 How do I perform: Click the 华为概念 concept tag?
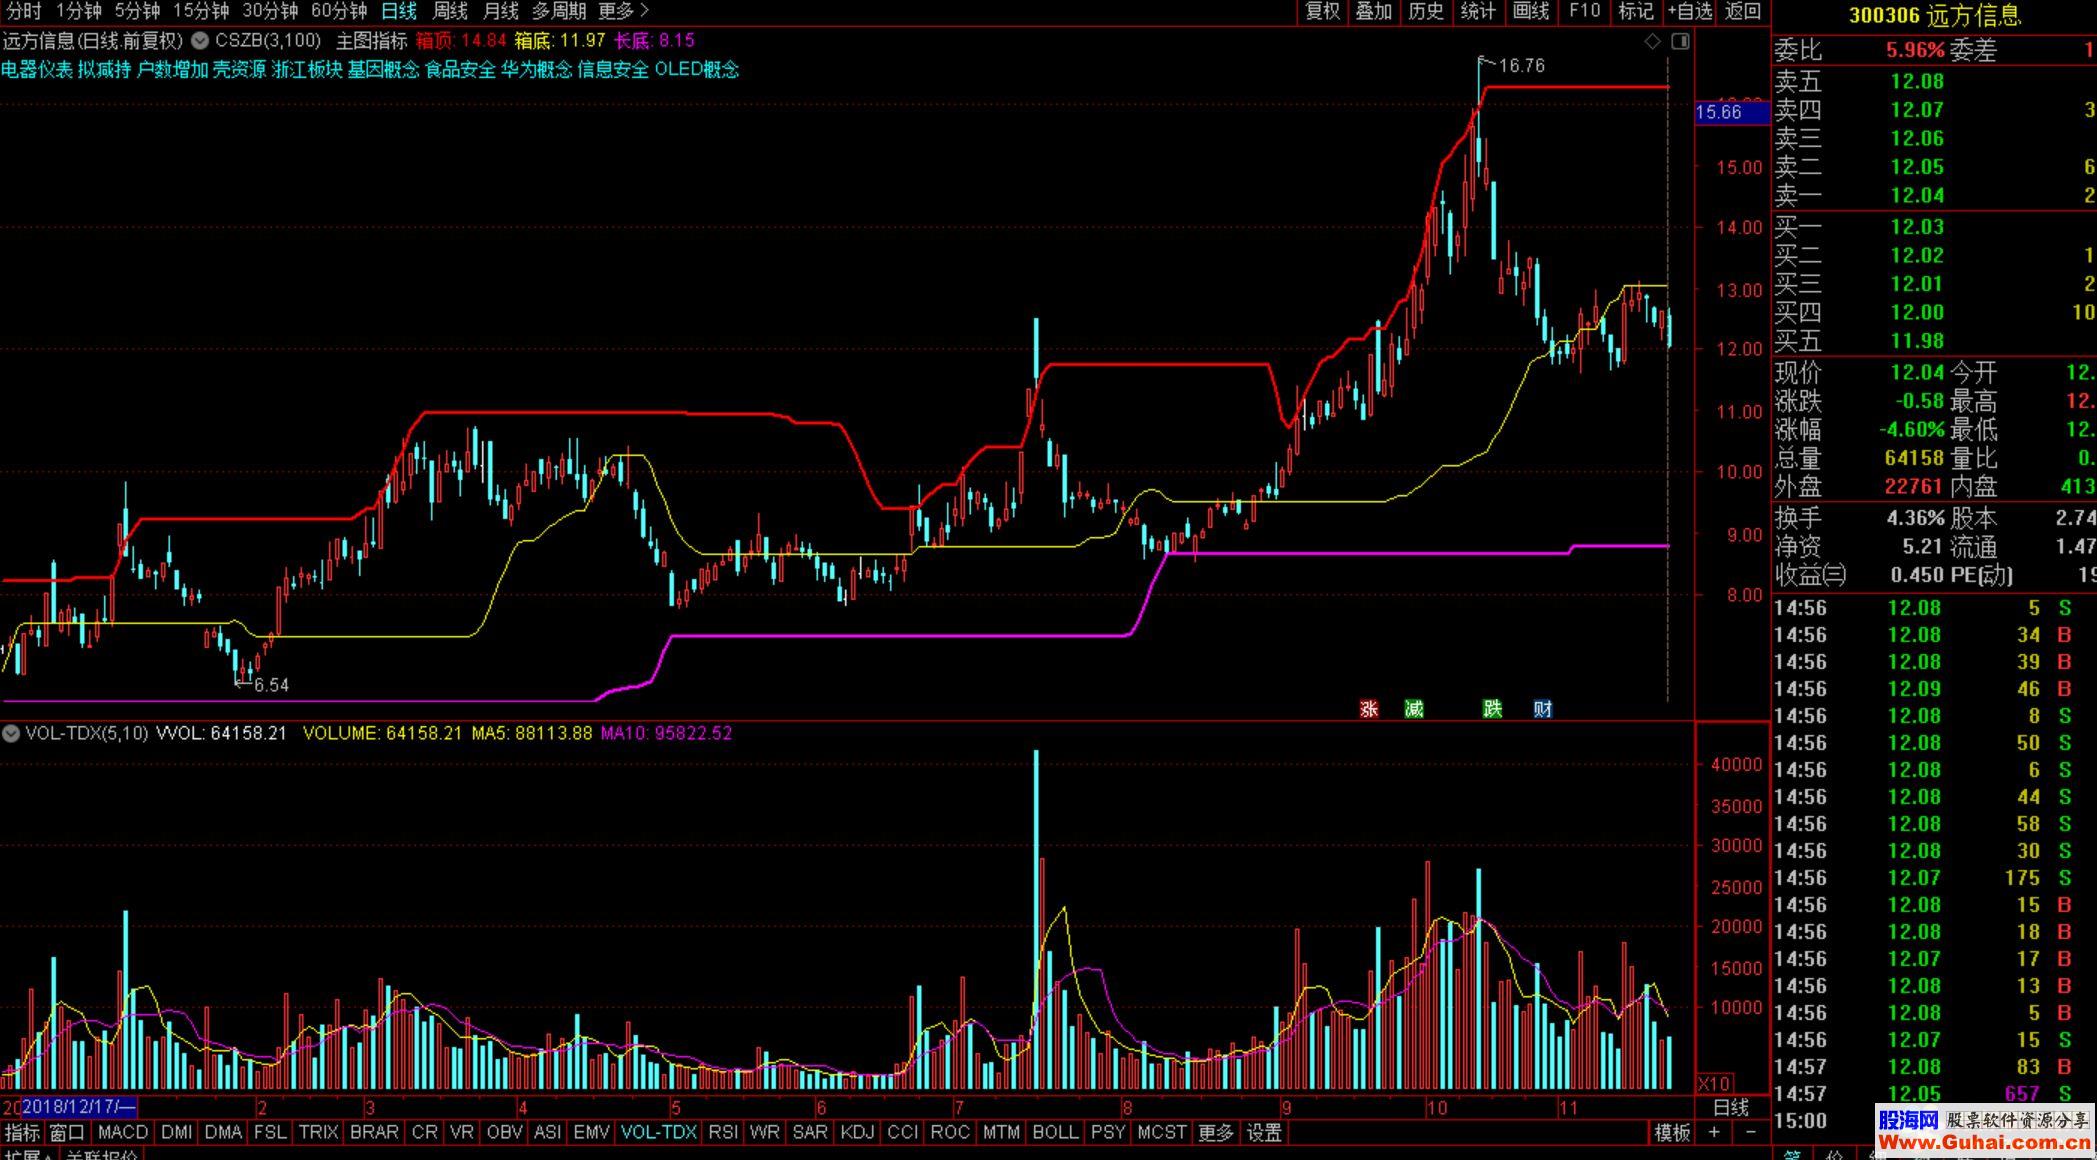click(x=537, y=69)
